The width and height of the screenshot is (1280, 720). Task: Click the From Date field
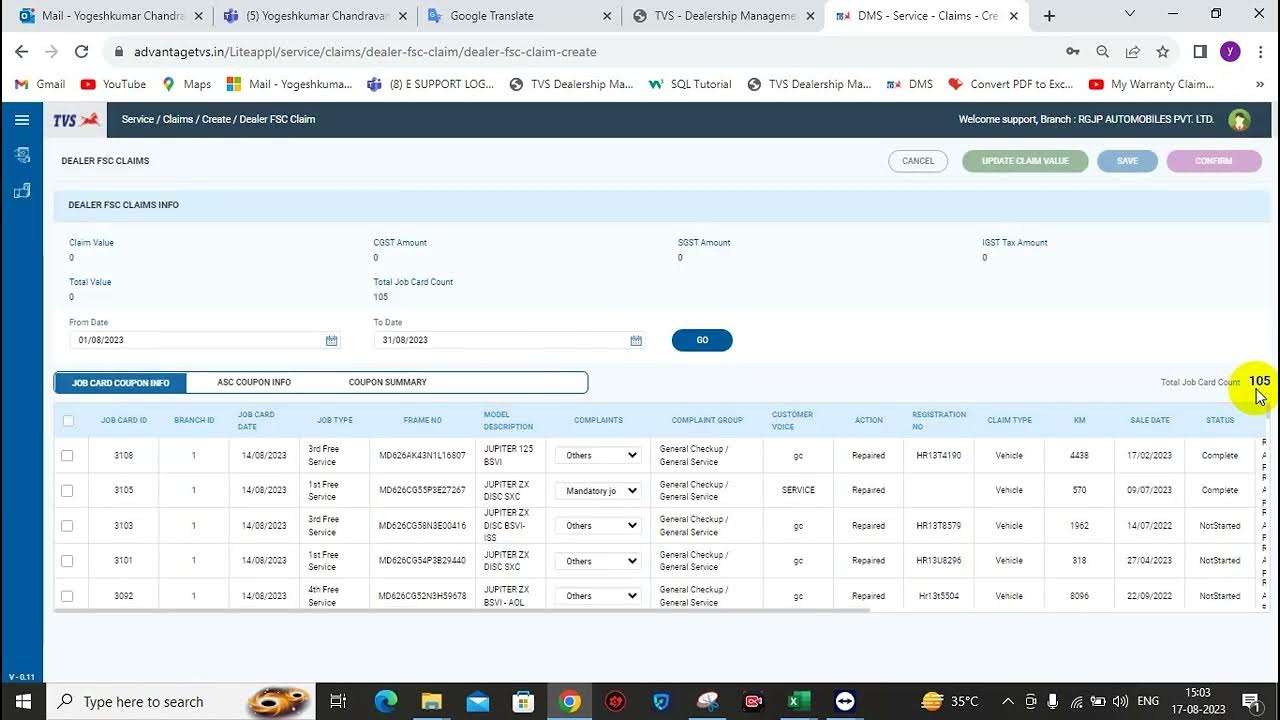(205, 341)
